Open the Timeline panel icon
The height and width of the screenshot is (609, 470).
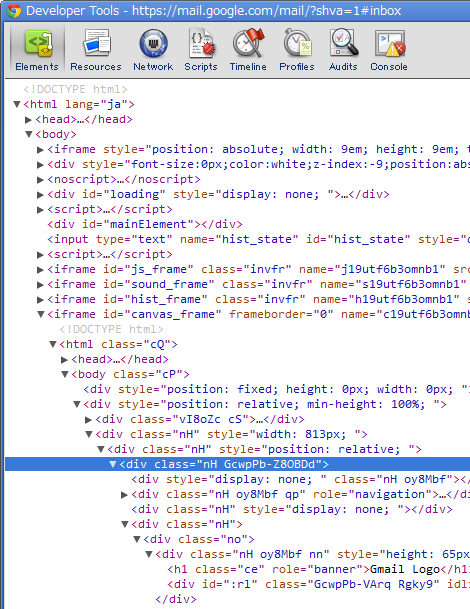pyautogui.click(x=248, y=49)
